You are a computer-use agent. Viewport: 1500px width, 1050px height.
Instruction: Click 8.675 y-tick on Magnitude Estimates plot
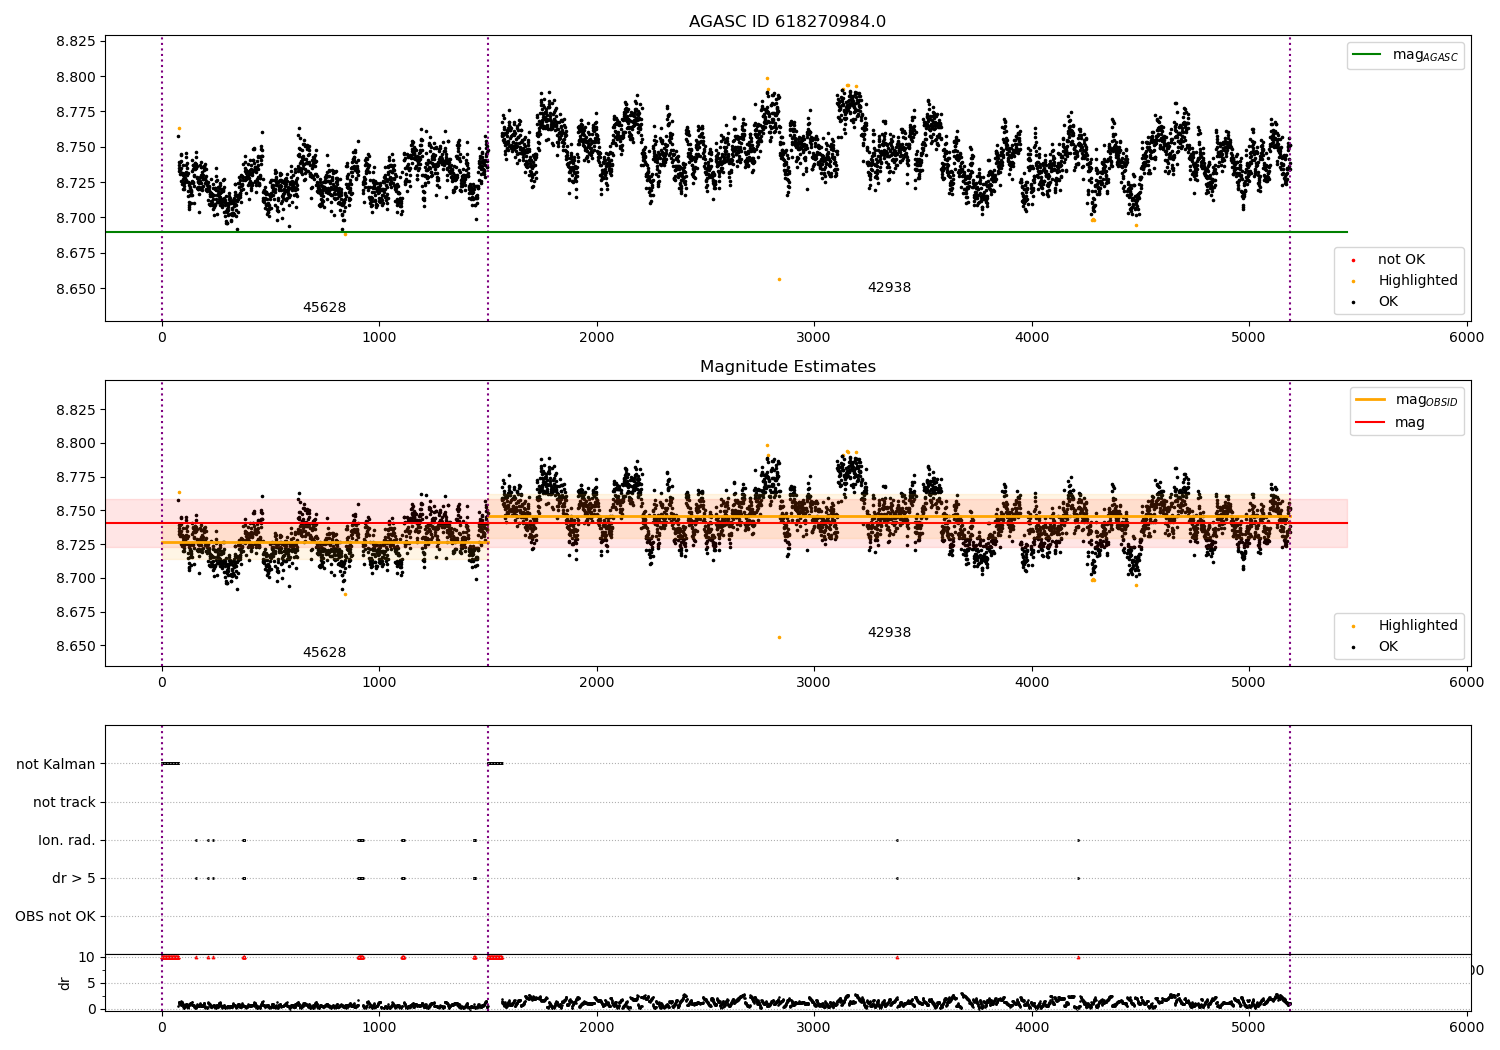click(x=77, y=612)
